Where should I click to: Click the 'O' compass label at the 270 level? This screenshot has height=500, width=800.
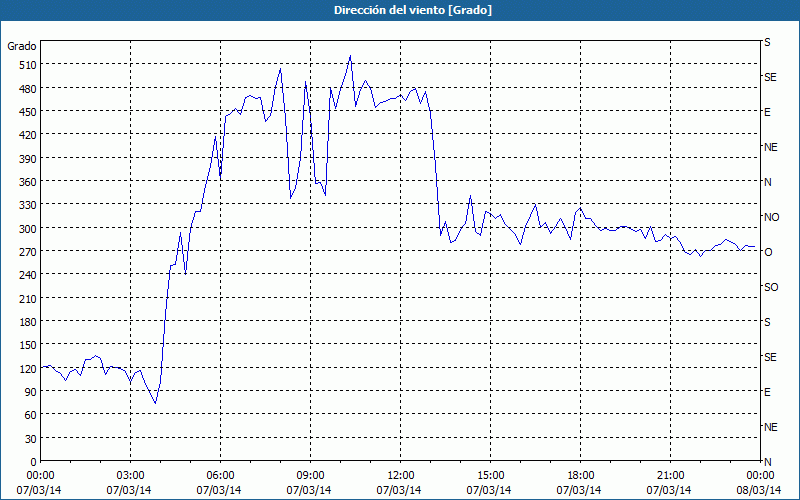[x=768, y=252]
